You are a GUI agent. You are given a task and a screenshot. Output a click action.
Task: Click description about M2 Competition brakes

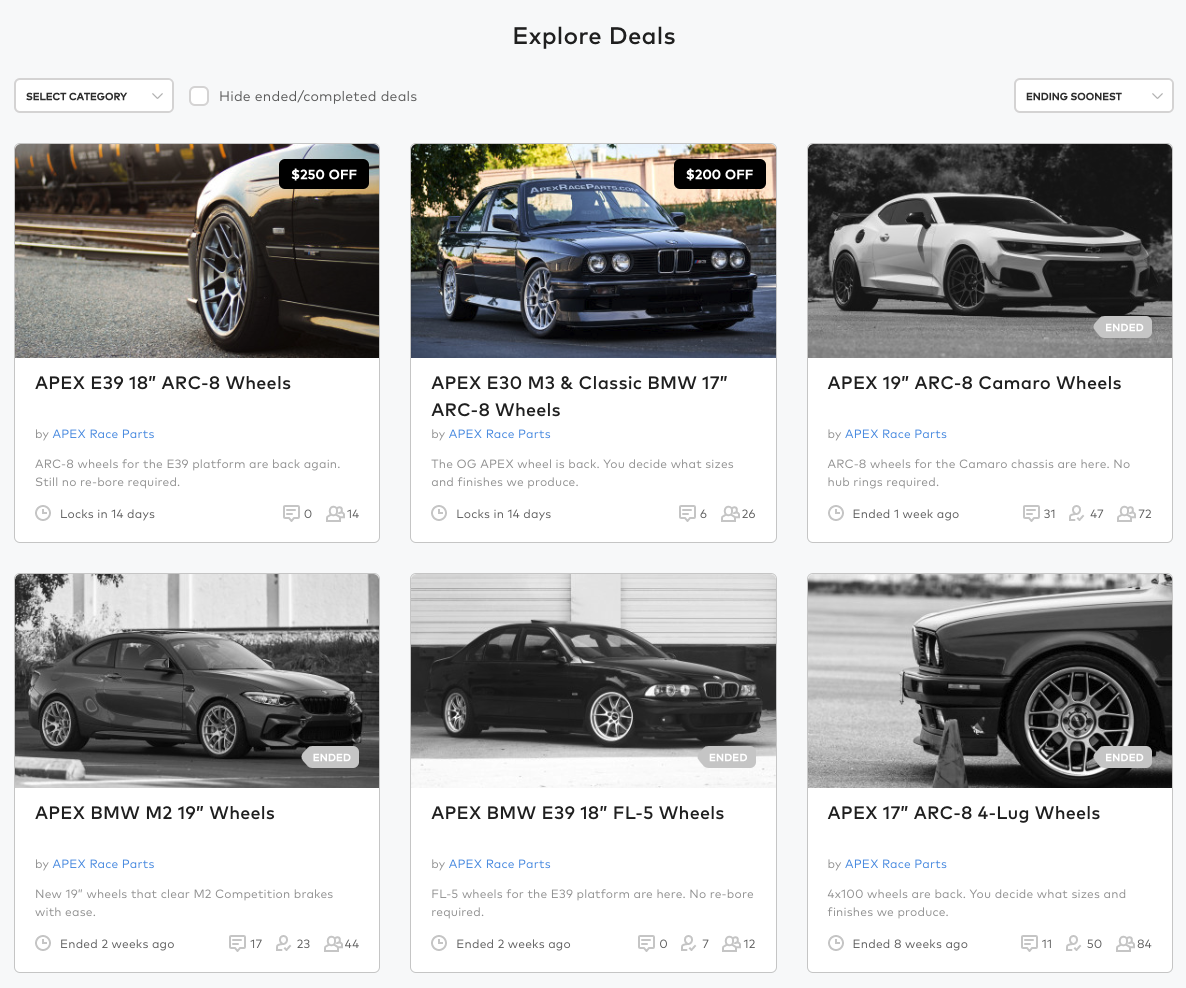tap(184, 903)
